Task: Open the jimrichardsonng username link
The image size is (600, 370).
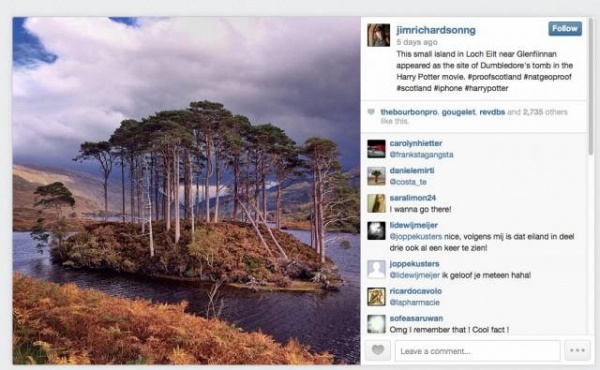Action: tap(436, 30)
